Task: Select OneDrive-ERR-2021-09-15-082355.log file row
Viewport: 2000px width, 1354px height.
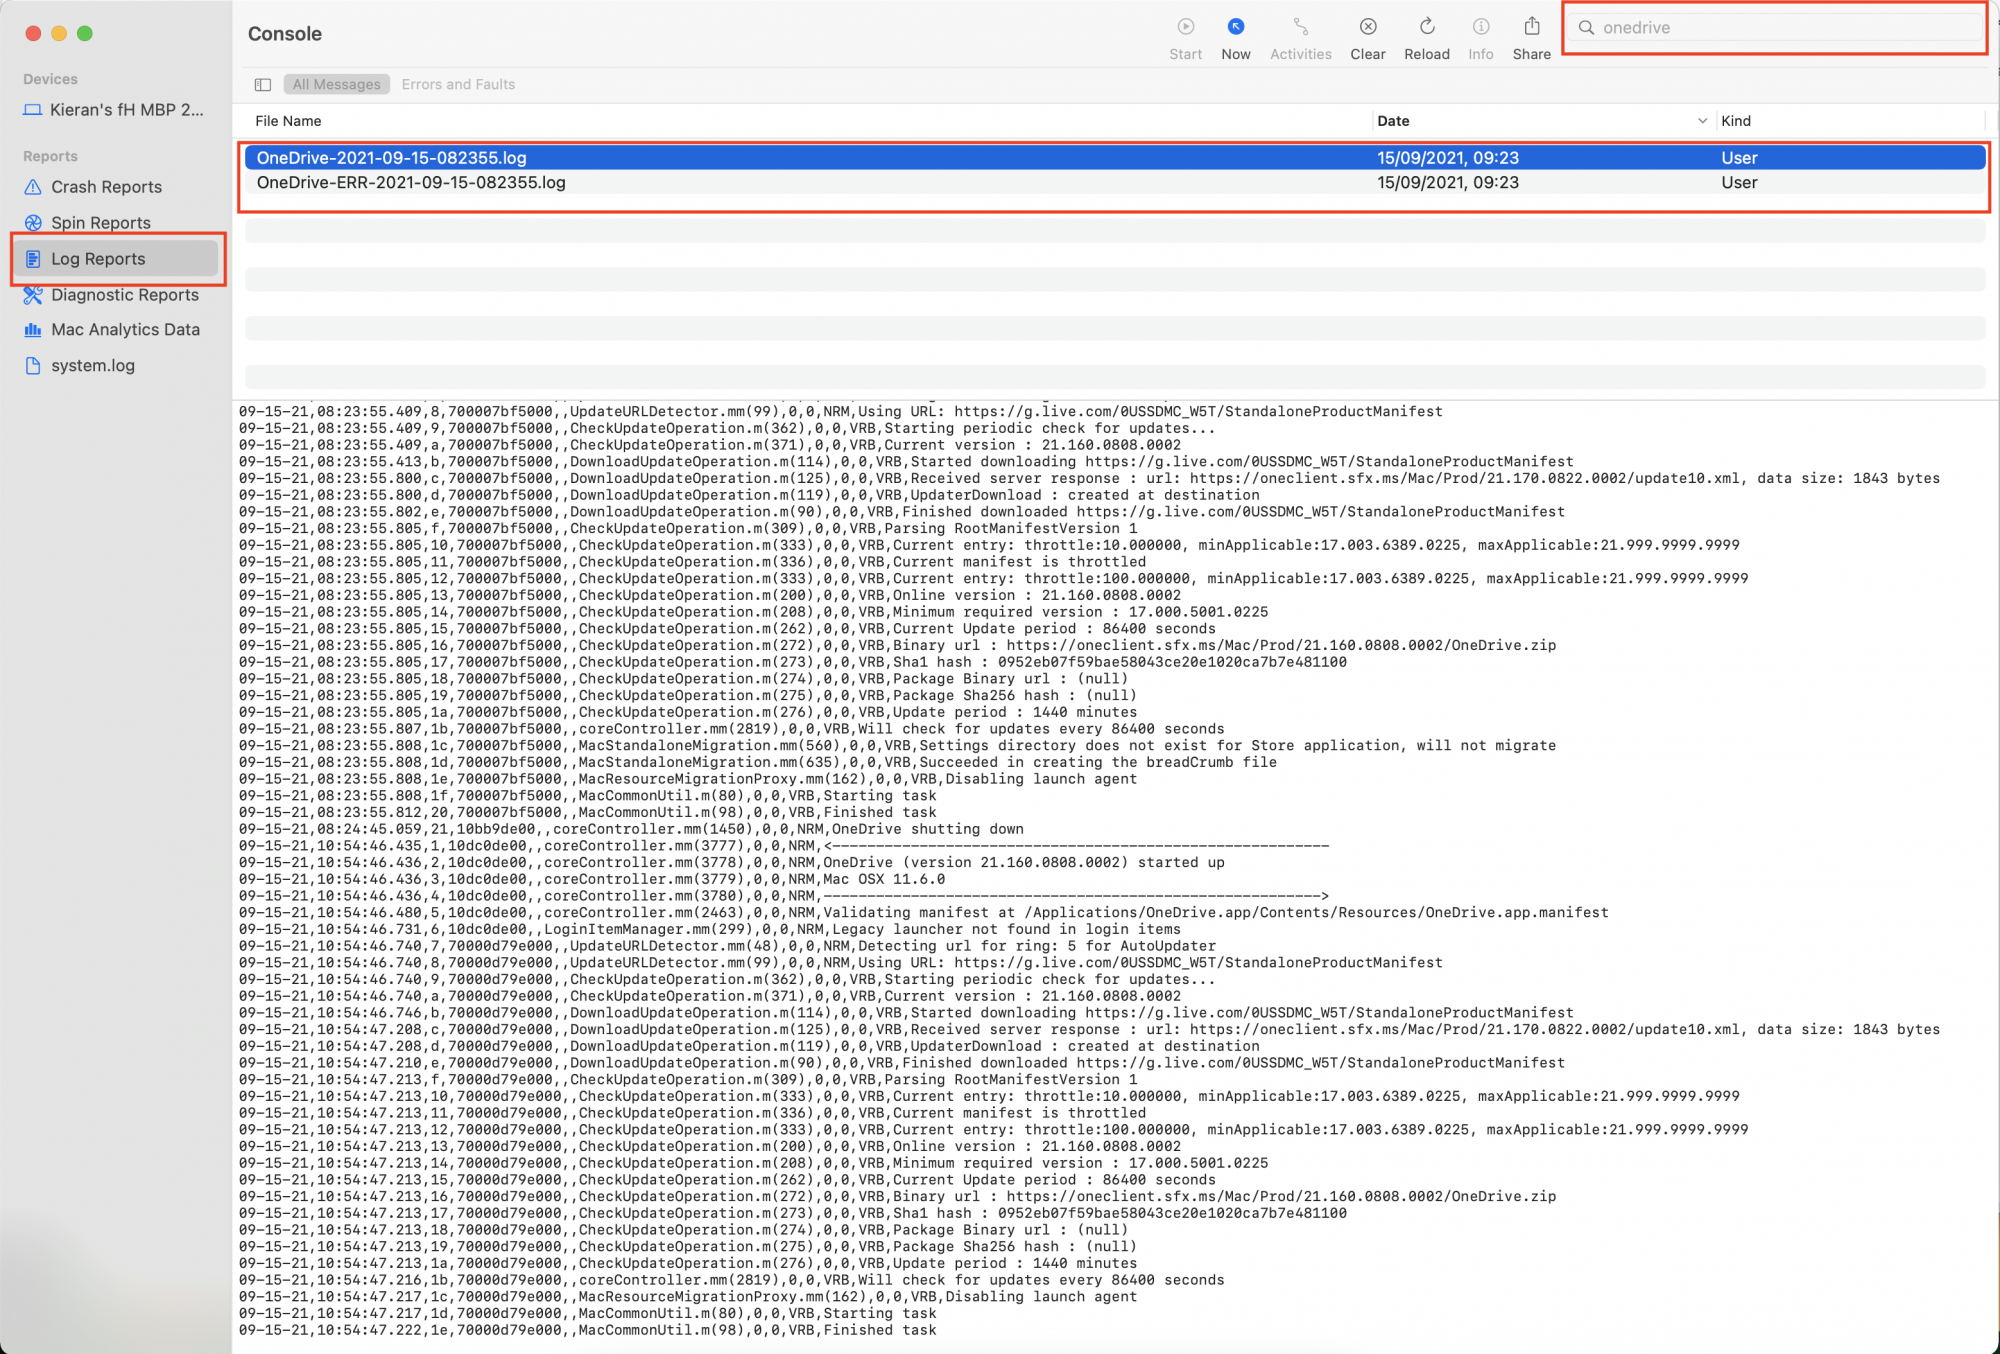Action: point(411,183)
